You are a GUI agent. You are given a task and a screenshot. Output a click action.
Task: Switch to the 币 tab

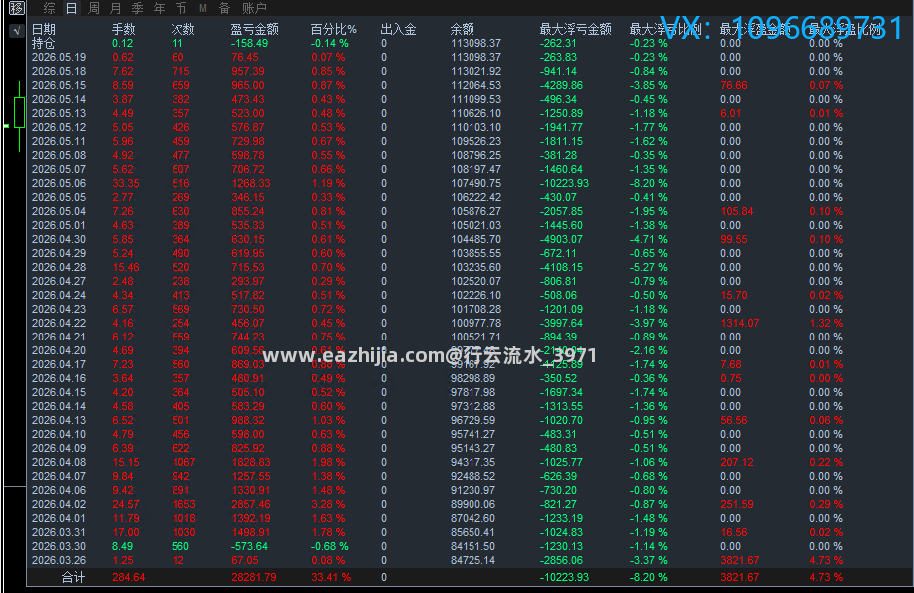181,8
